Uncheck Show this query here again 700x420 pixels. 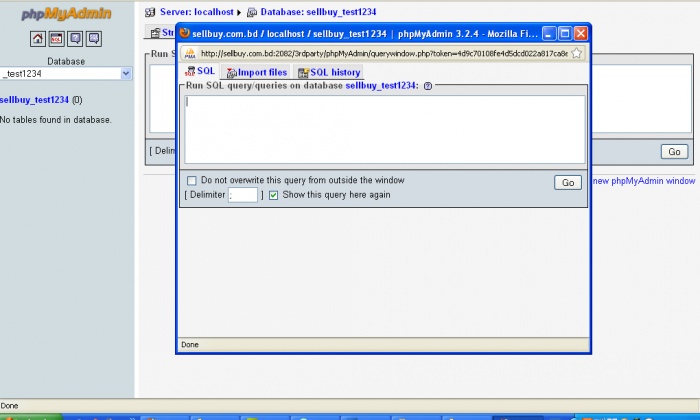coord(273,195)
